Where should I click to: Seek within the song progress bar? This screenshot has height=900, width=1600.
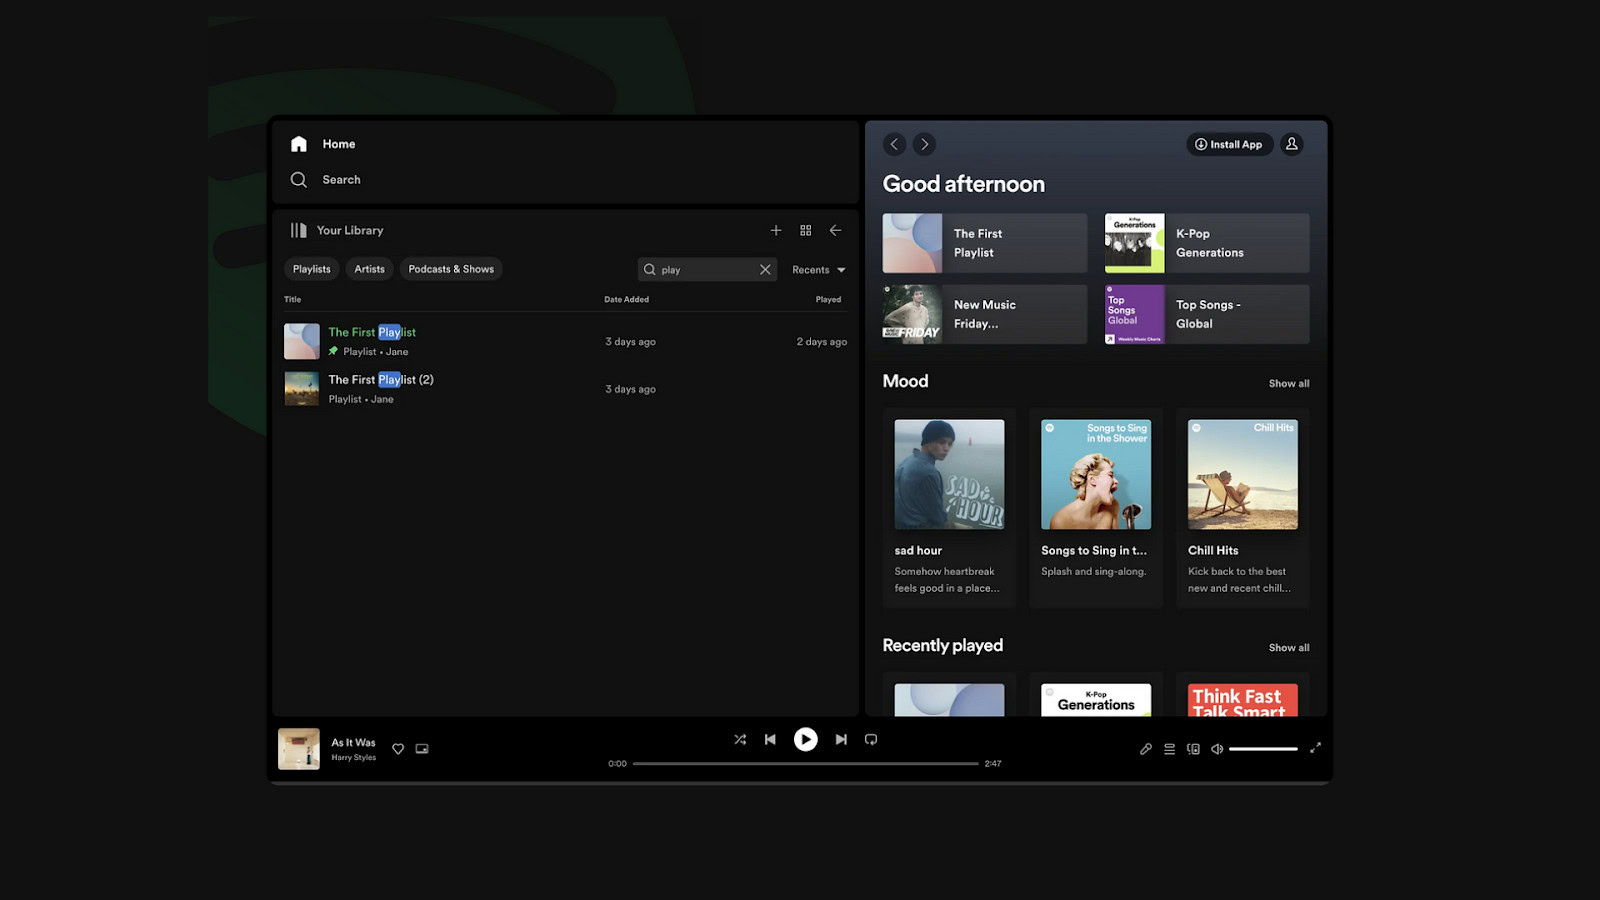805,763
